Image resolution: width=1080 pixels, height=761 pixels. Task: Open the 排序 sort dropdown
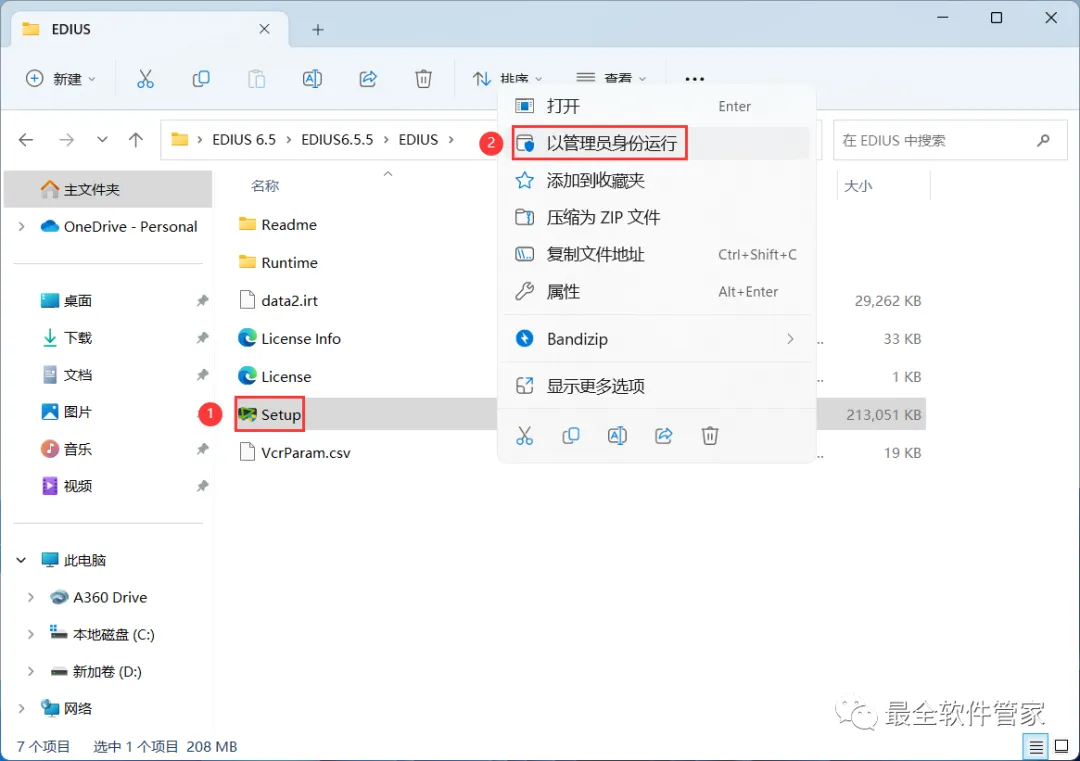[508, 79]
